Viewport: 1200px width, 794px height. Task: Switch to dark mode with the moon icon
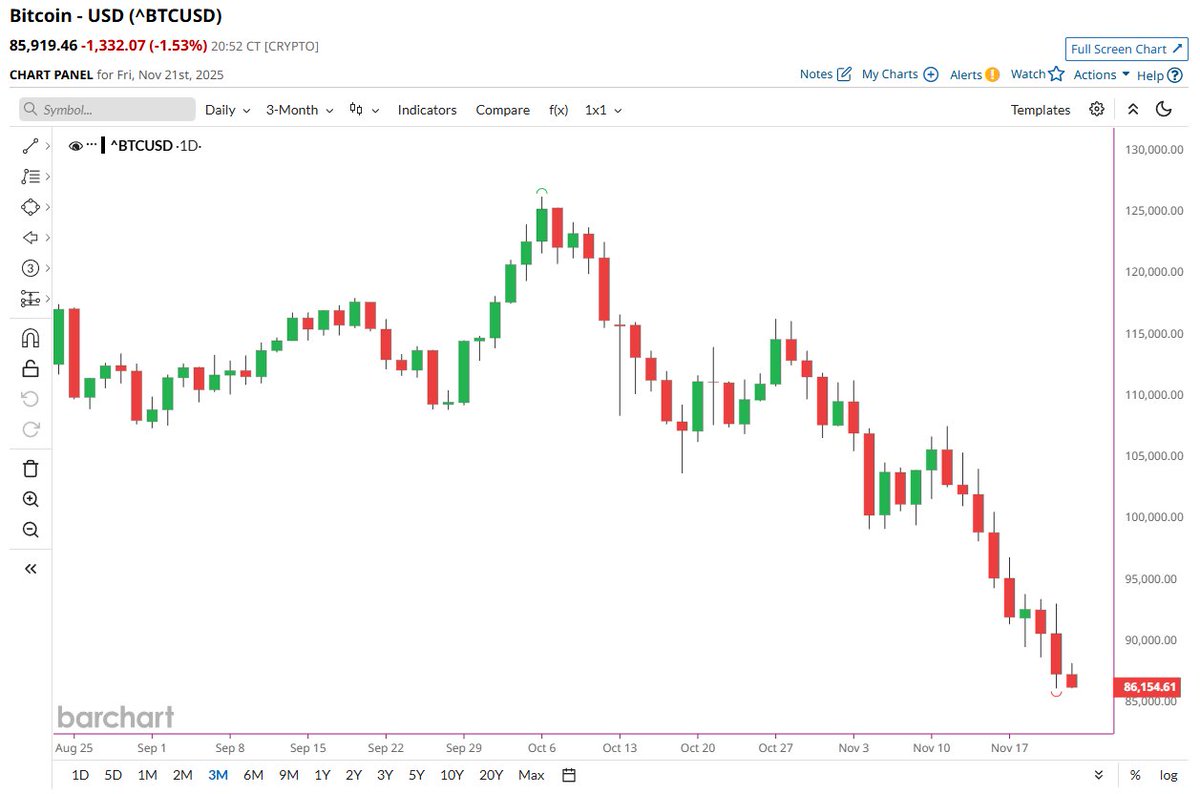click(1164, 109)
